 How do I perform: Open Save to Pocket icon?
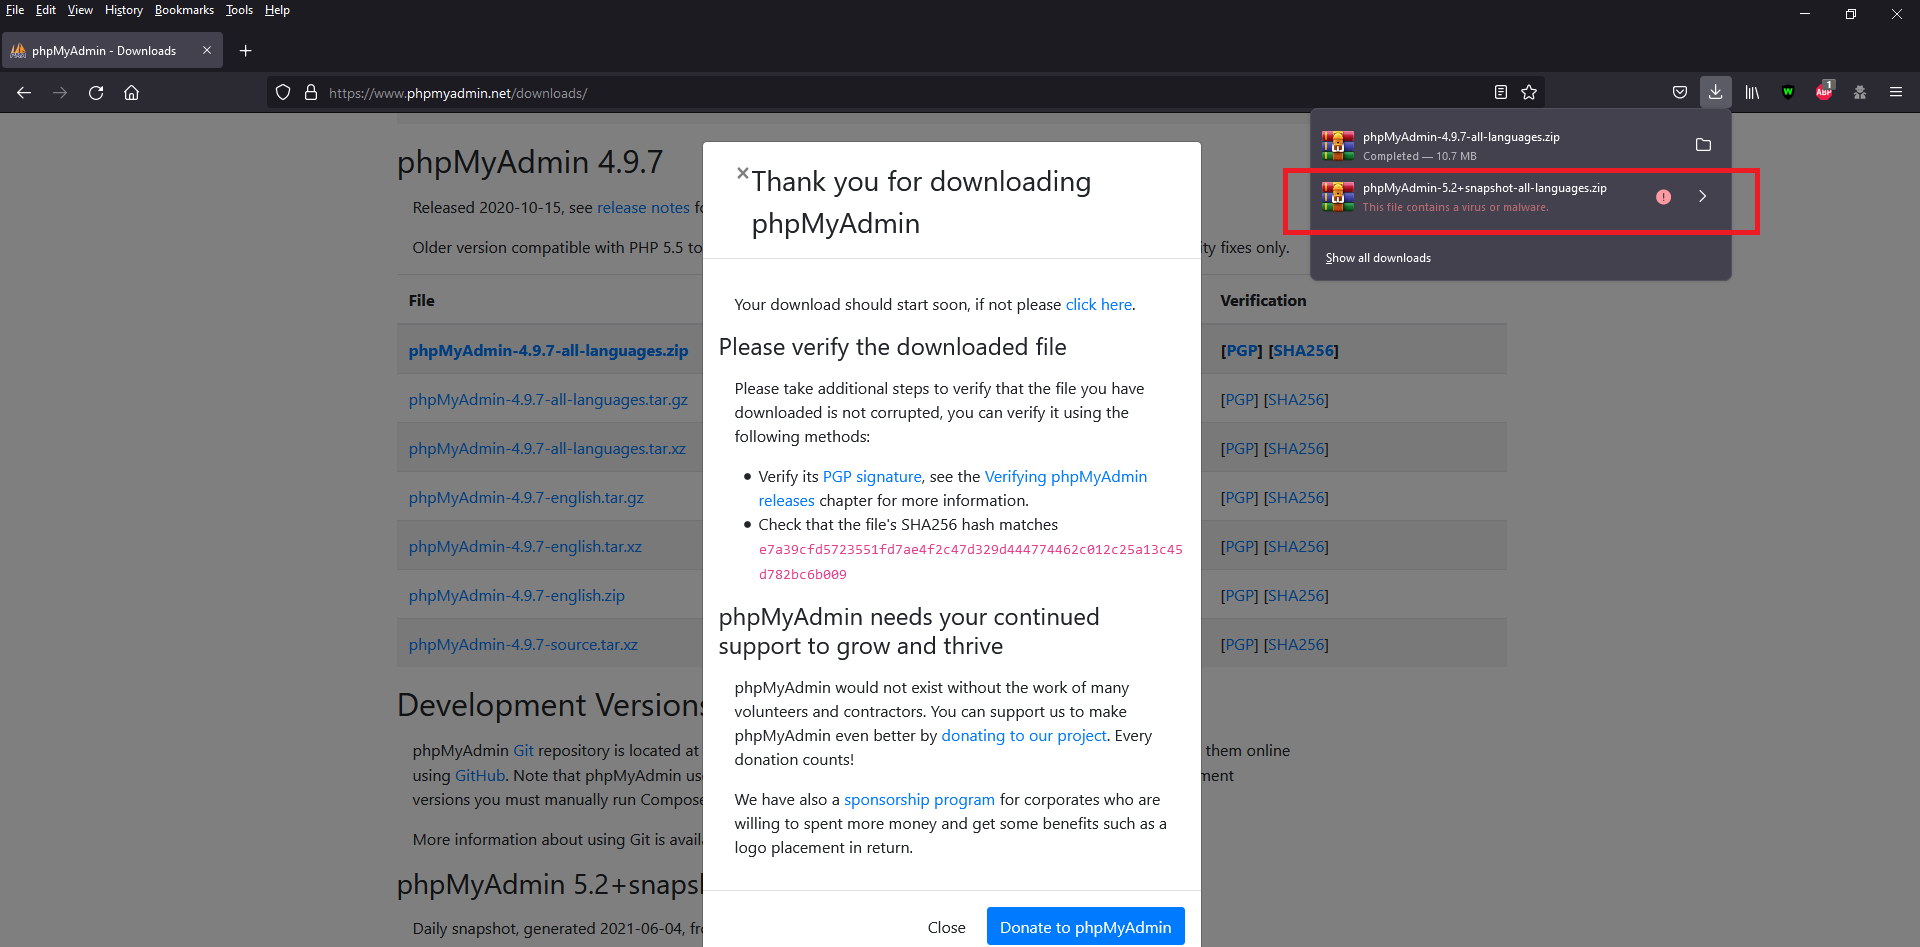coord(1679,92)
